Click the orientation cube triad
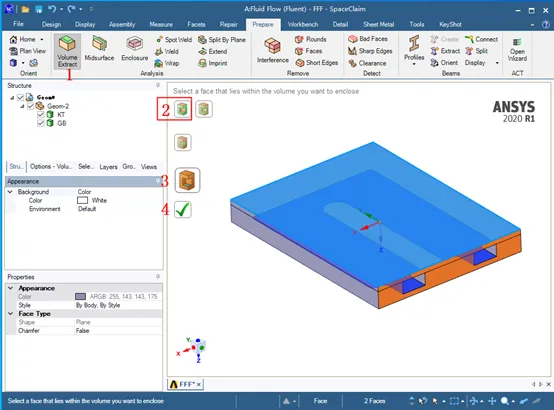554x410 pixels. pyautogui.click(x=191, y=349)
